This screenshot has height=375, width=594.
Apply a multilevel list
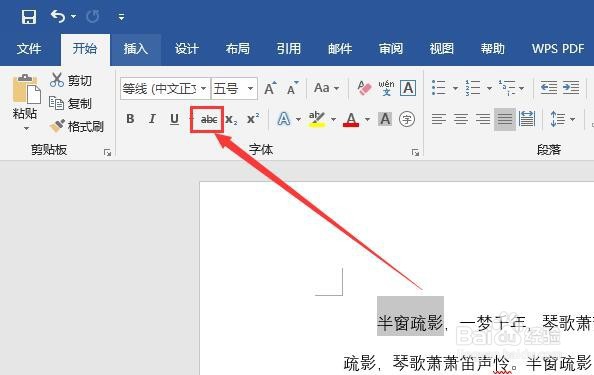coord(507,88)
